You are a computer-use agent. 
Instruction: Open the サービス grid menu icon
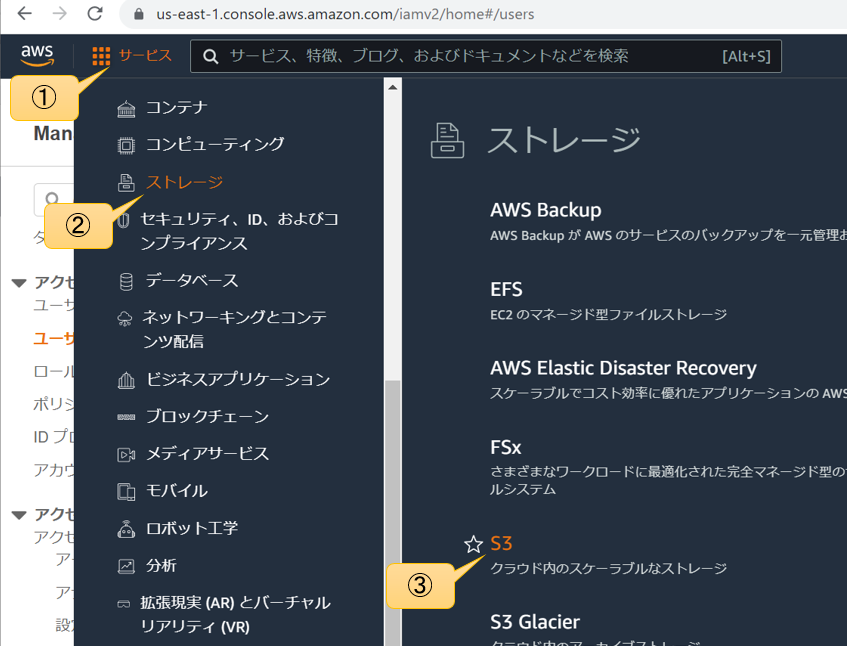pyautogui.click(x=101, y=56)
